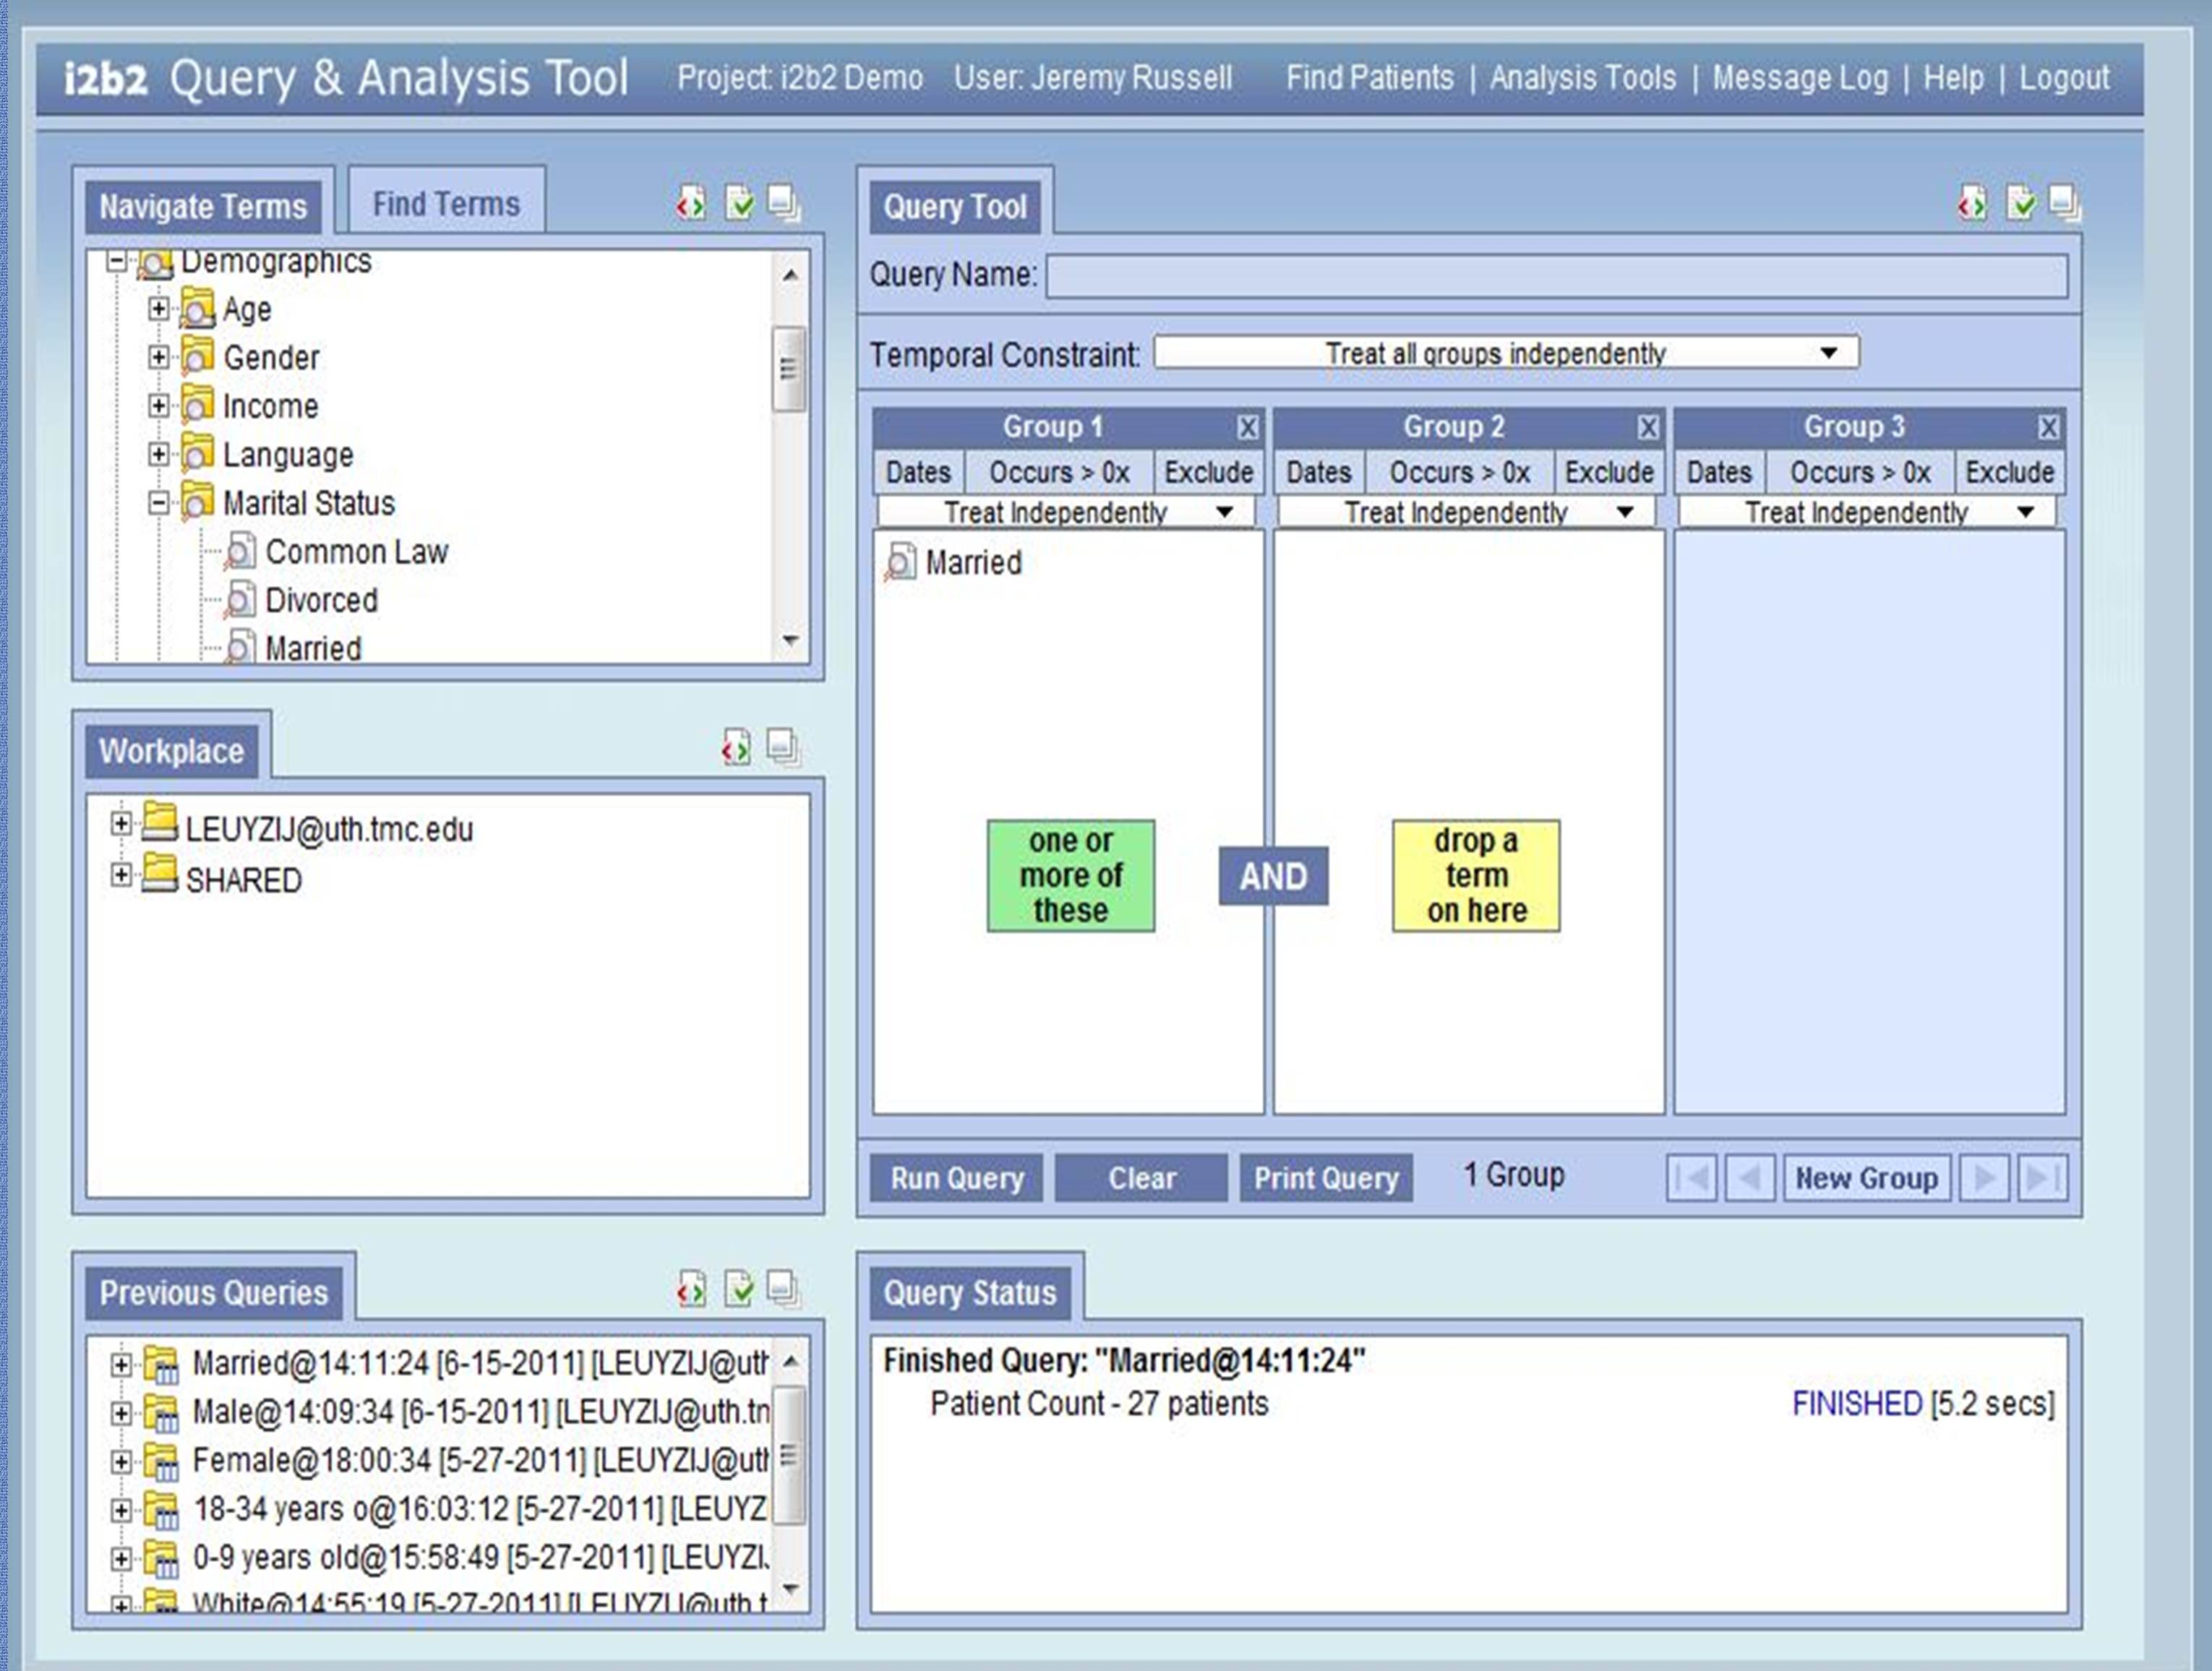Open the Message Log
This screenshot has height=1671, width=2212.
click(x=1800, y=78)
